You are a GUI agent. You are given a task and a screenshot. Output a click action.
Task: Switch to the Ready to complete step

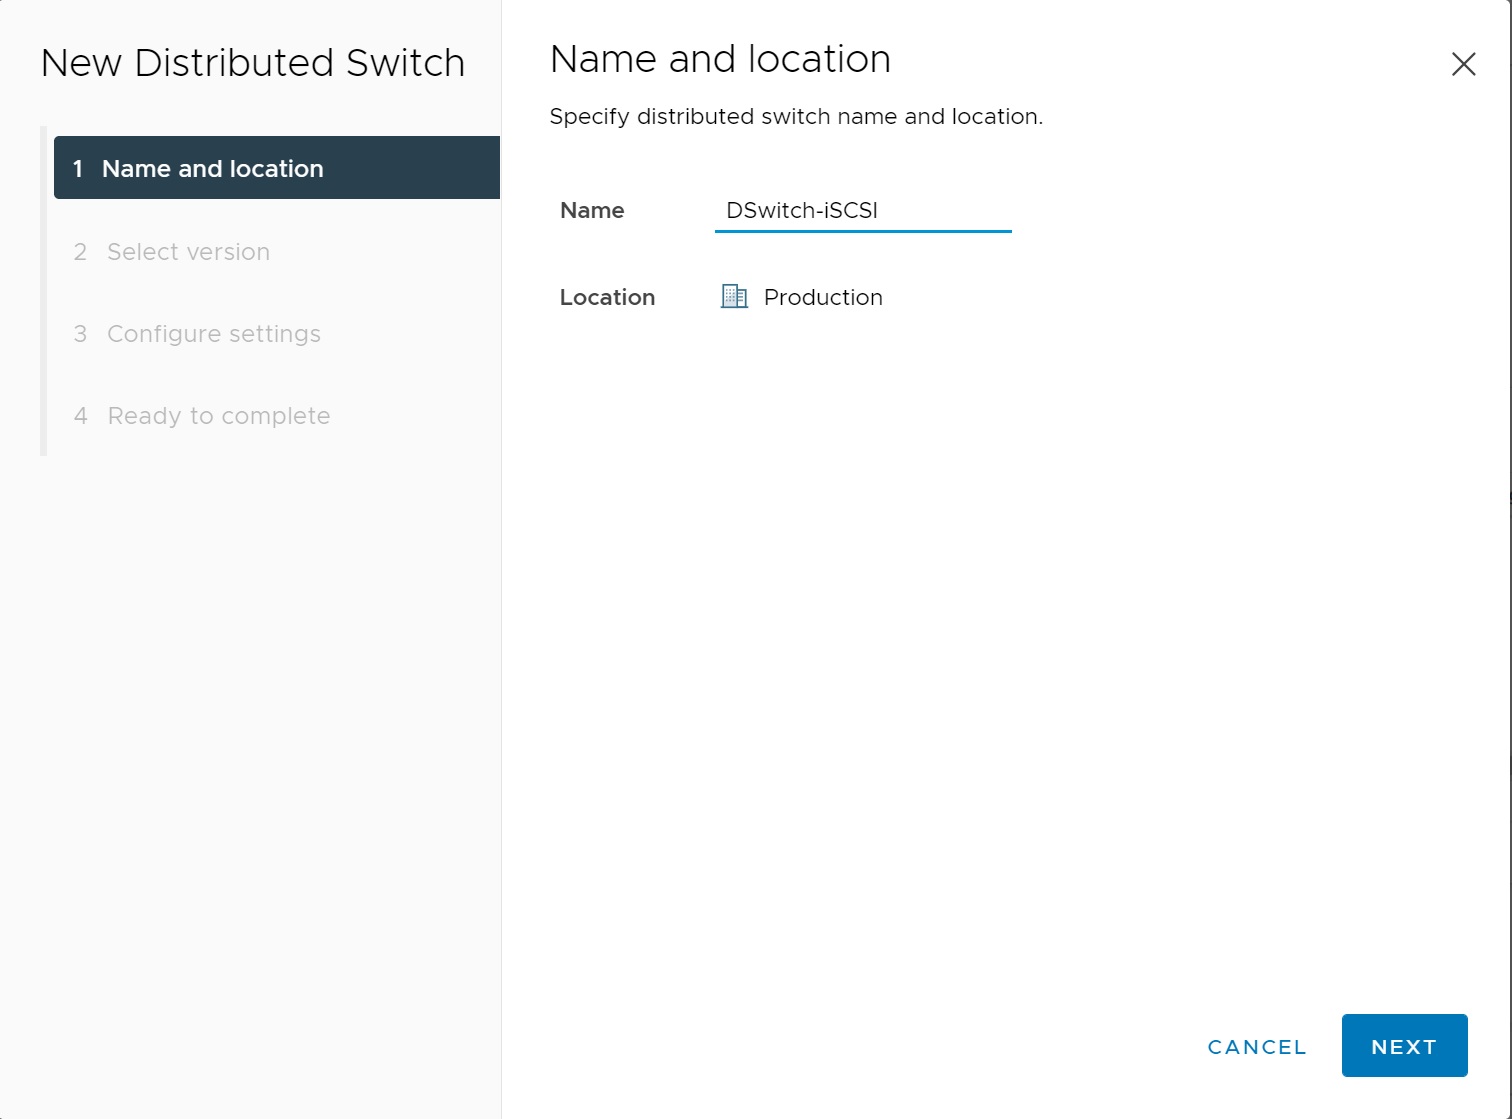click(218, 416)
